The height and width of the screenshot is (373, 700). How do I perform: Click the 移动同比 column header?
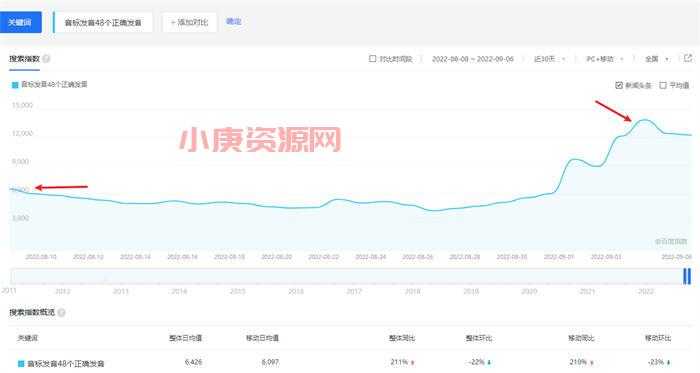click(x=581, y=338)
